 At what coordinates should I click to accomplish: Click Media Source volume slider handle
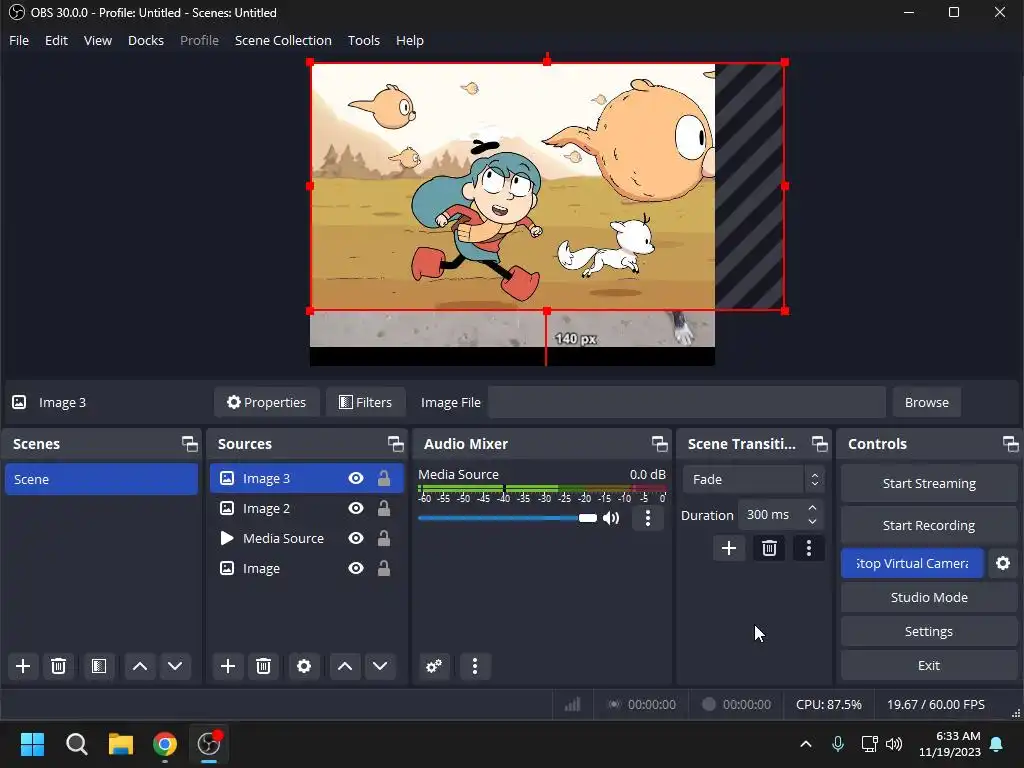pyautogui.click(x=588, y=518)
